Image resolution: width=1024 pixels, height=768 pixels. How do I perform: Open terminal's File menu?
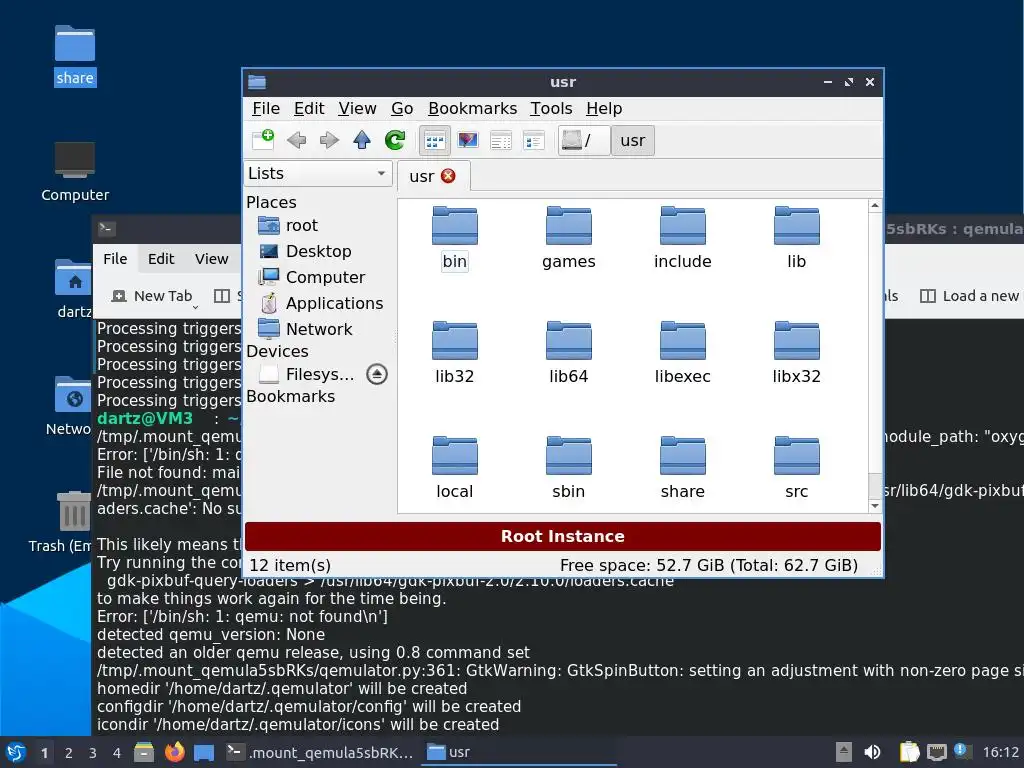pyautogui.click(x=115, y=259)
